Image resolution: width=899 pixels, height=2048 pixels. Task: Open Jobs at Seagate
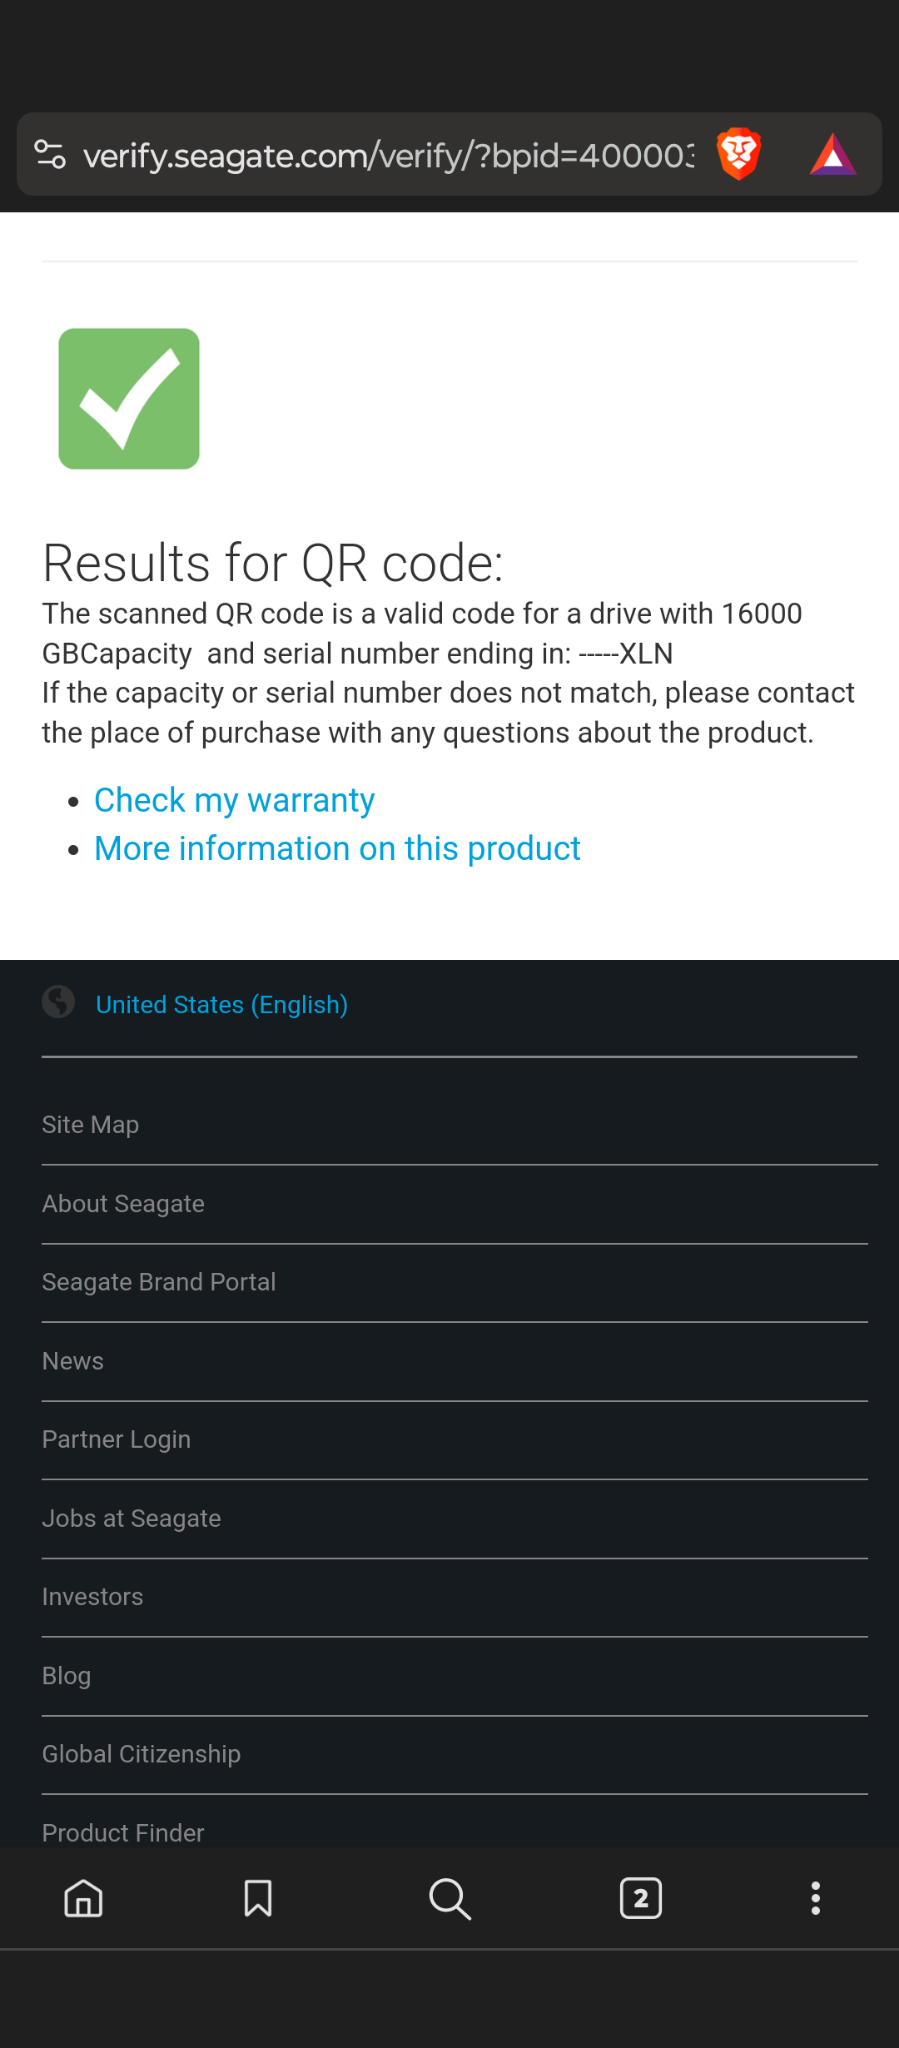[131, 1519]
